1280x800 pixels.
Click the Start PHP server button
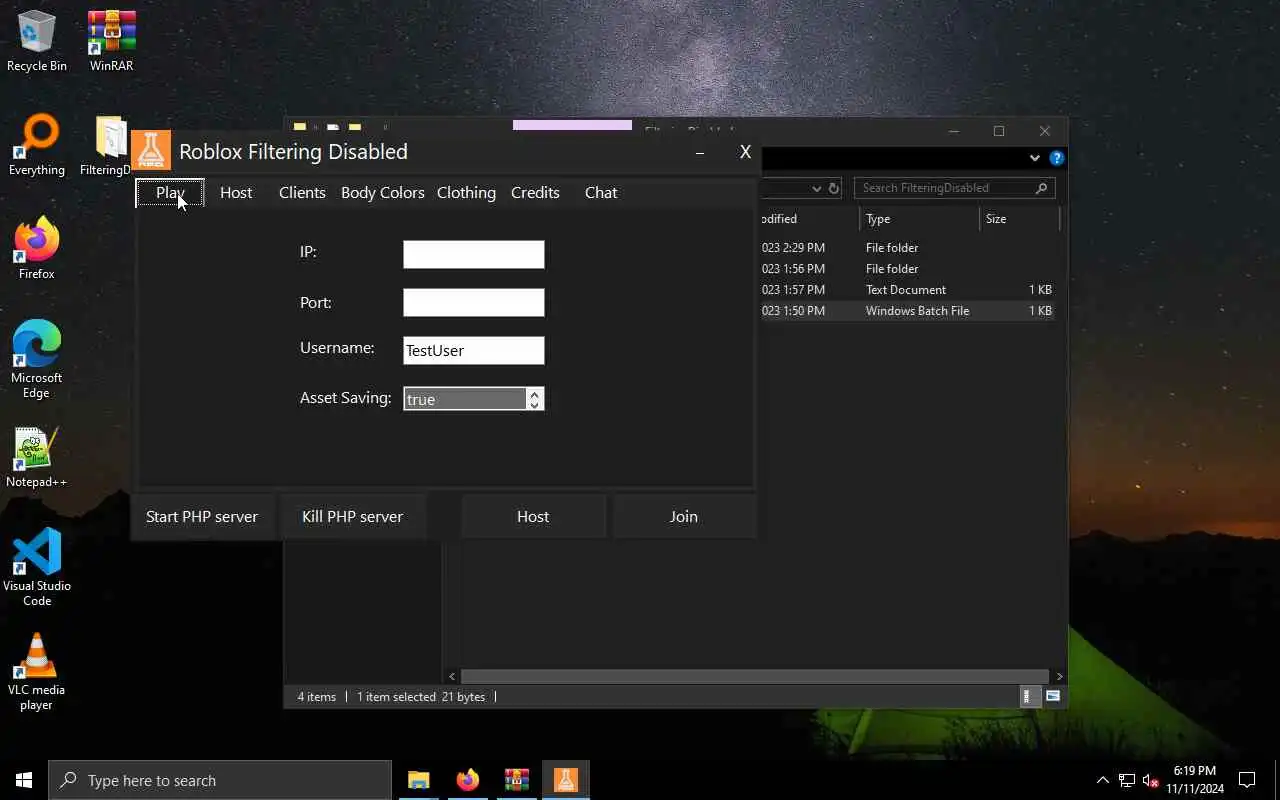(x=202, y=517)
